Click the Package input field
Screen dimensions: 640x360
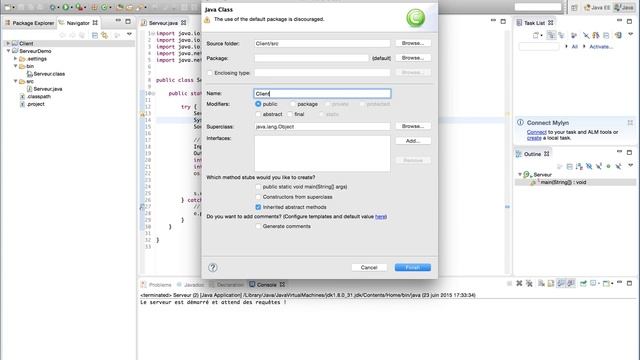click(x=311, y=58)
